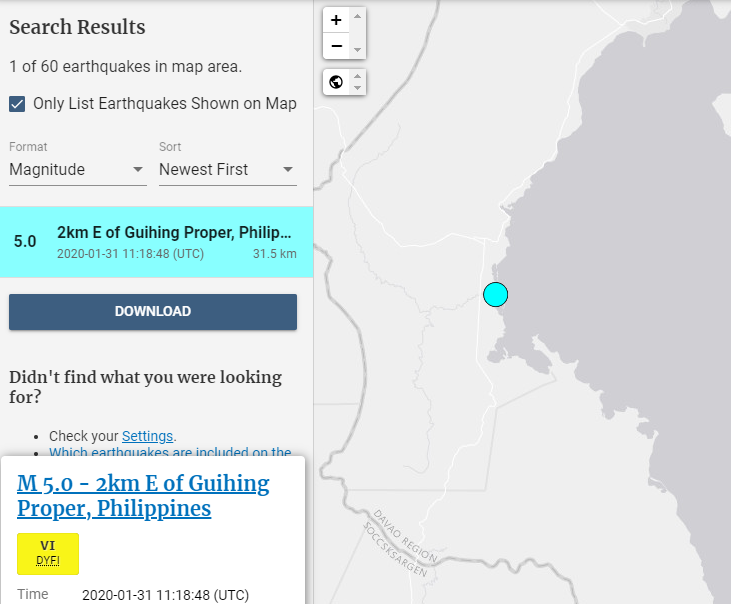Click the yellow VI DYFI intensity badge

[x=48, y=554]
